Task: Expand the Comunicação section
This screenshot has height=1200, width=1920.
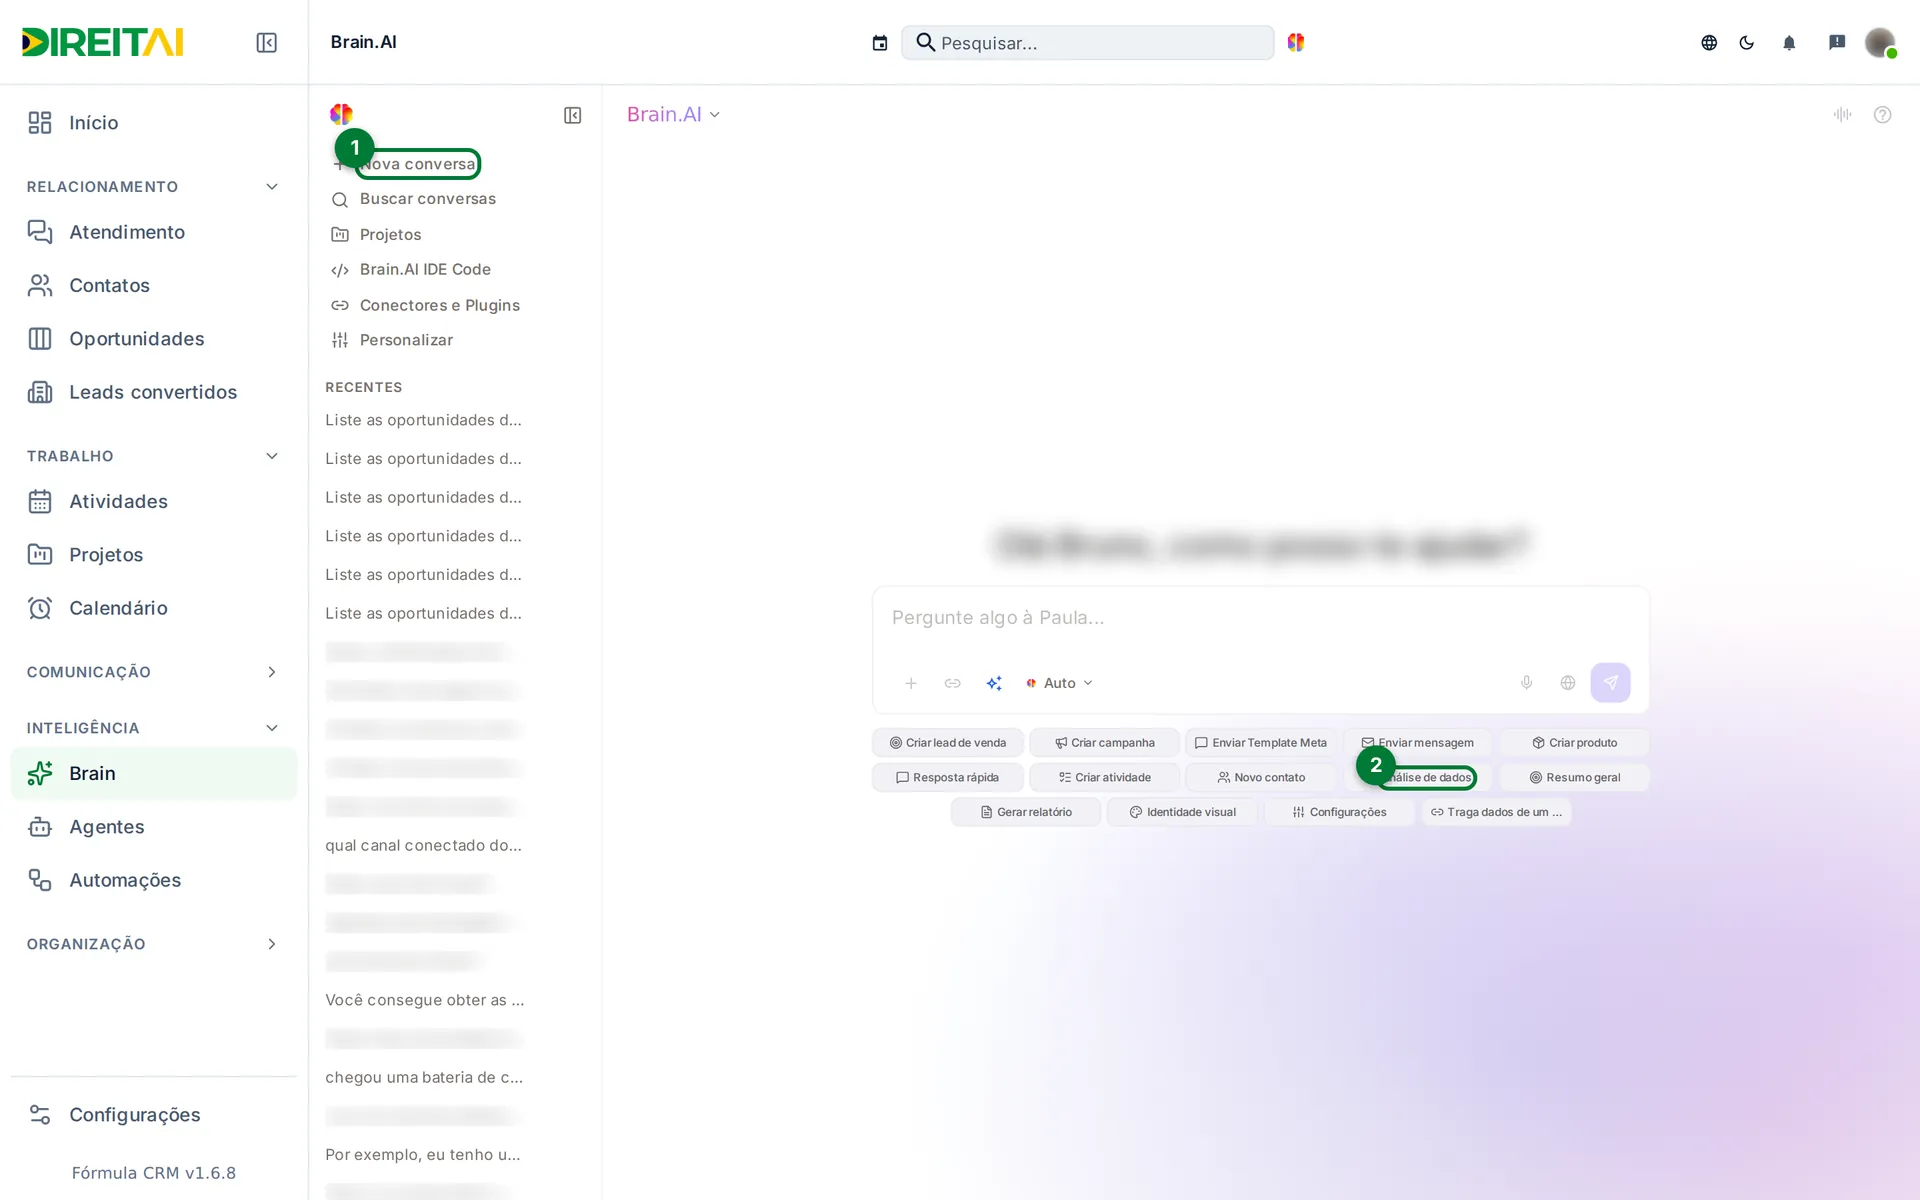Action: coord(272,672)
